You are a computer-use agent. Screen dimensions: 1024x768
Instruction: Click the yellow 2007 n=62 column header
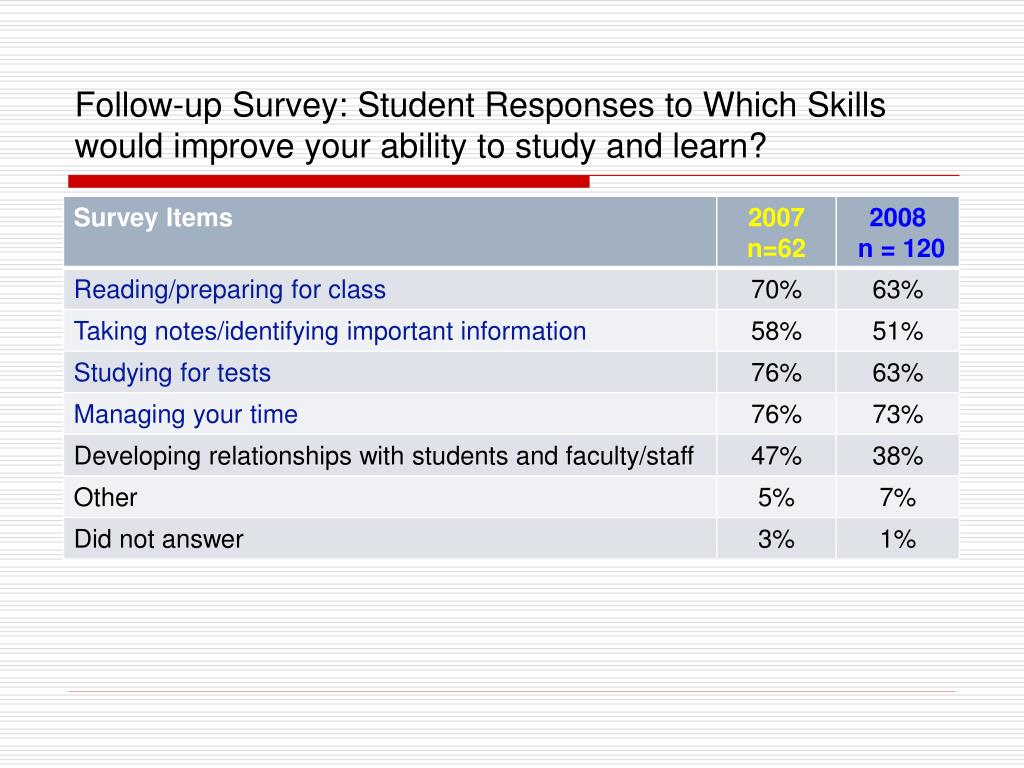tap(776, 231)
